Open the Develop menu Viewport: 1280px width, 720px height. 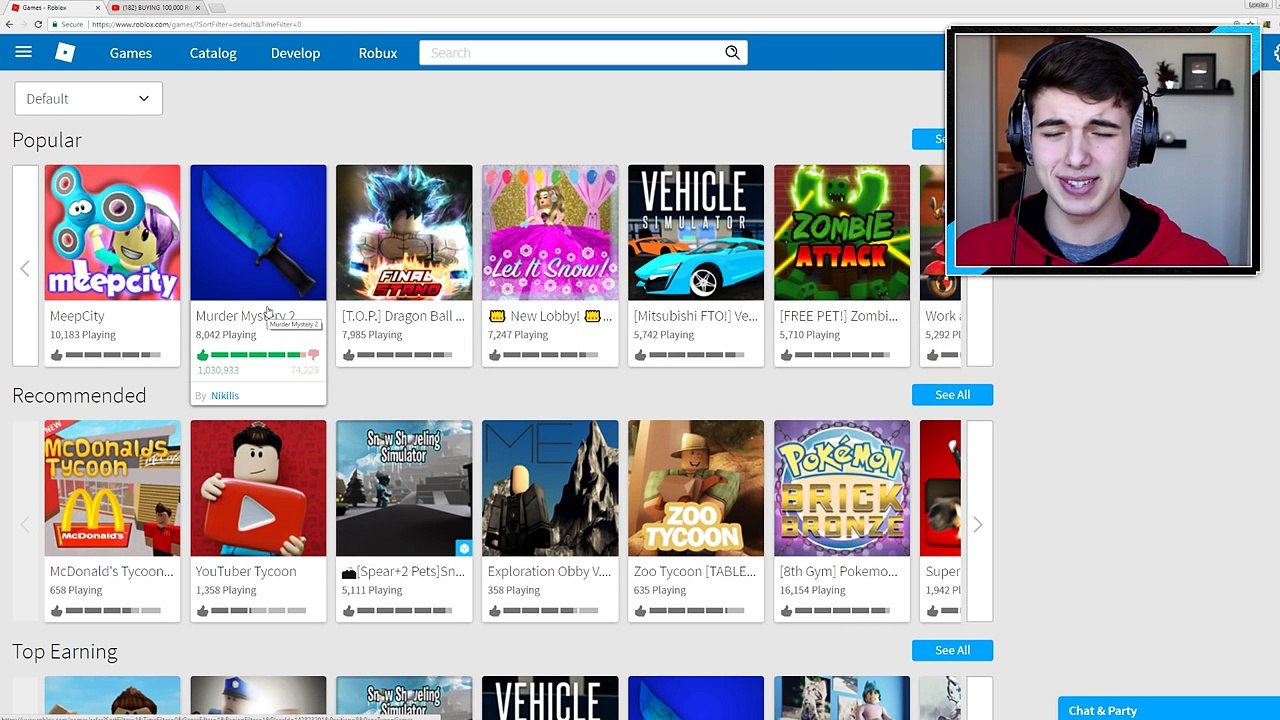click(x=295, y=53)
